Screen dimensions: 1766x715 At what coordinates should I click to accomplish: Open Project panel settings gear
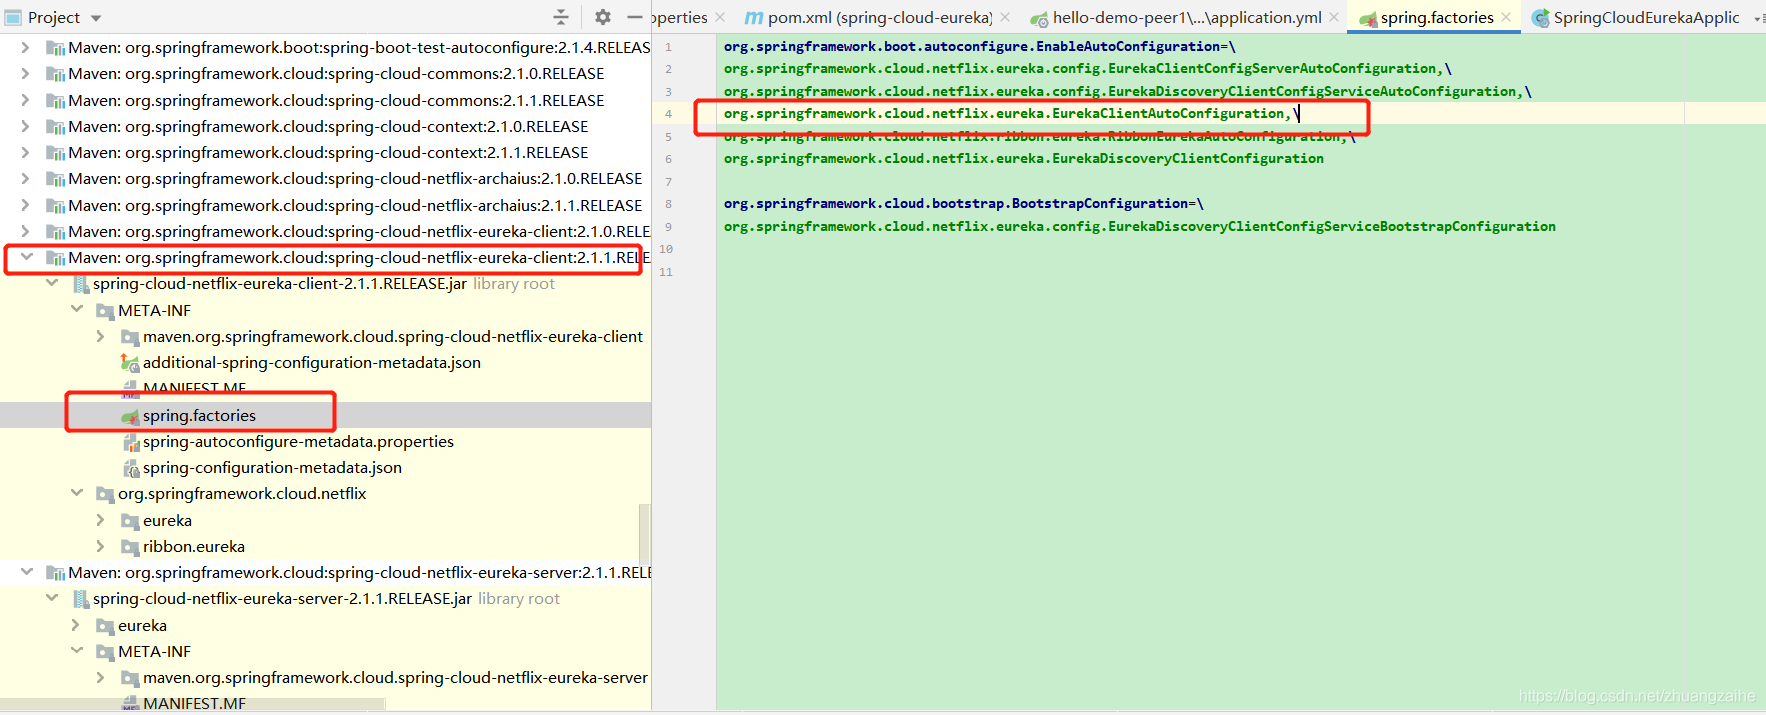coord(602,17)
